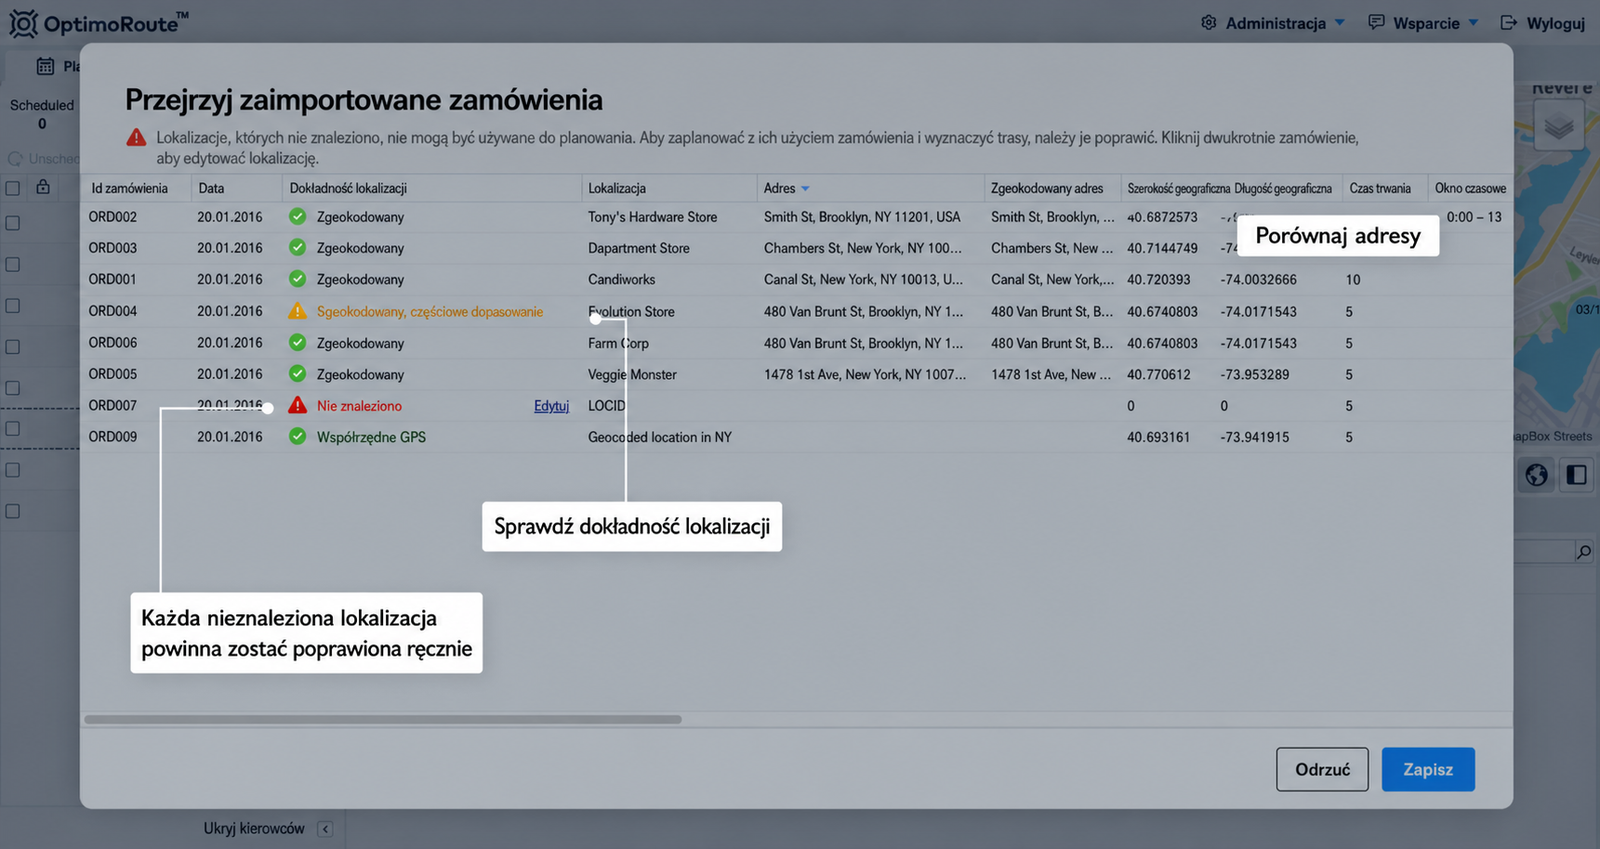
Task: Sort by the Id zamówienia column header
Action: point(129,188)
